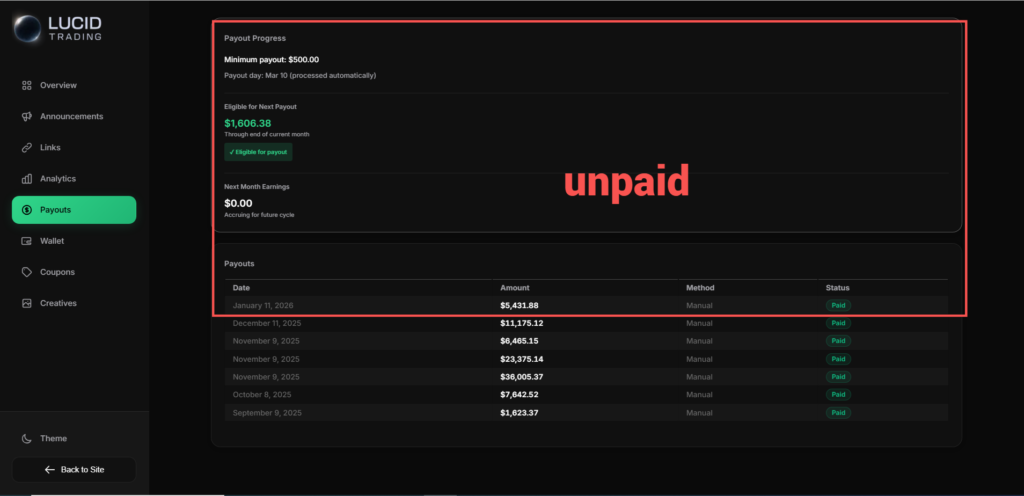The image size is (1024, 496).
Task: Click the Lucid Trading logo
Action: (x=62, y=29)
